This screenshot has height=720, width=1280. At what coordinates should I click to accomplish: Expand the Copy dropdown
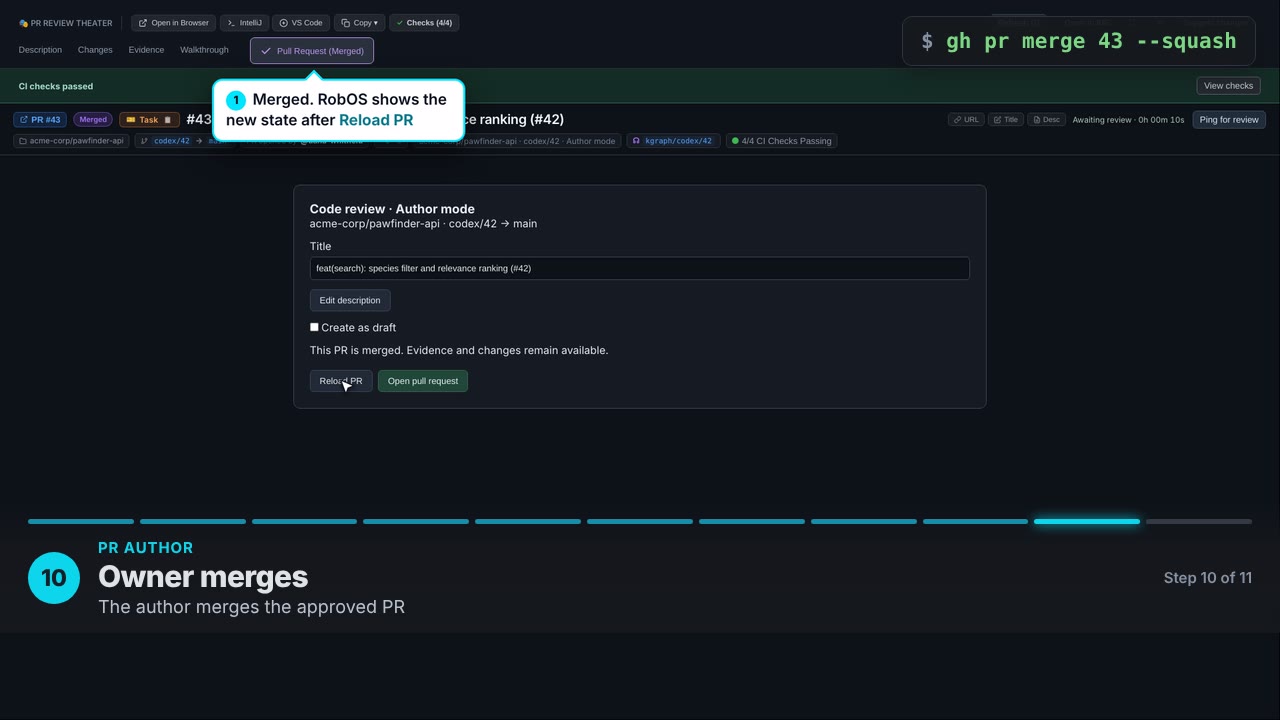tap(359, 23)
